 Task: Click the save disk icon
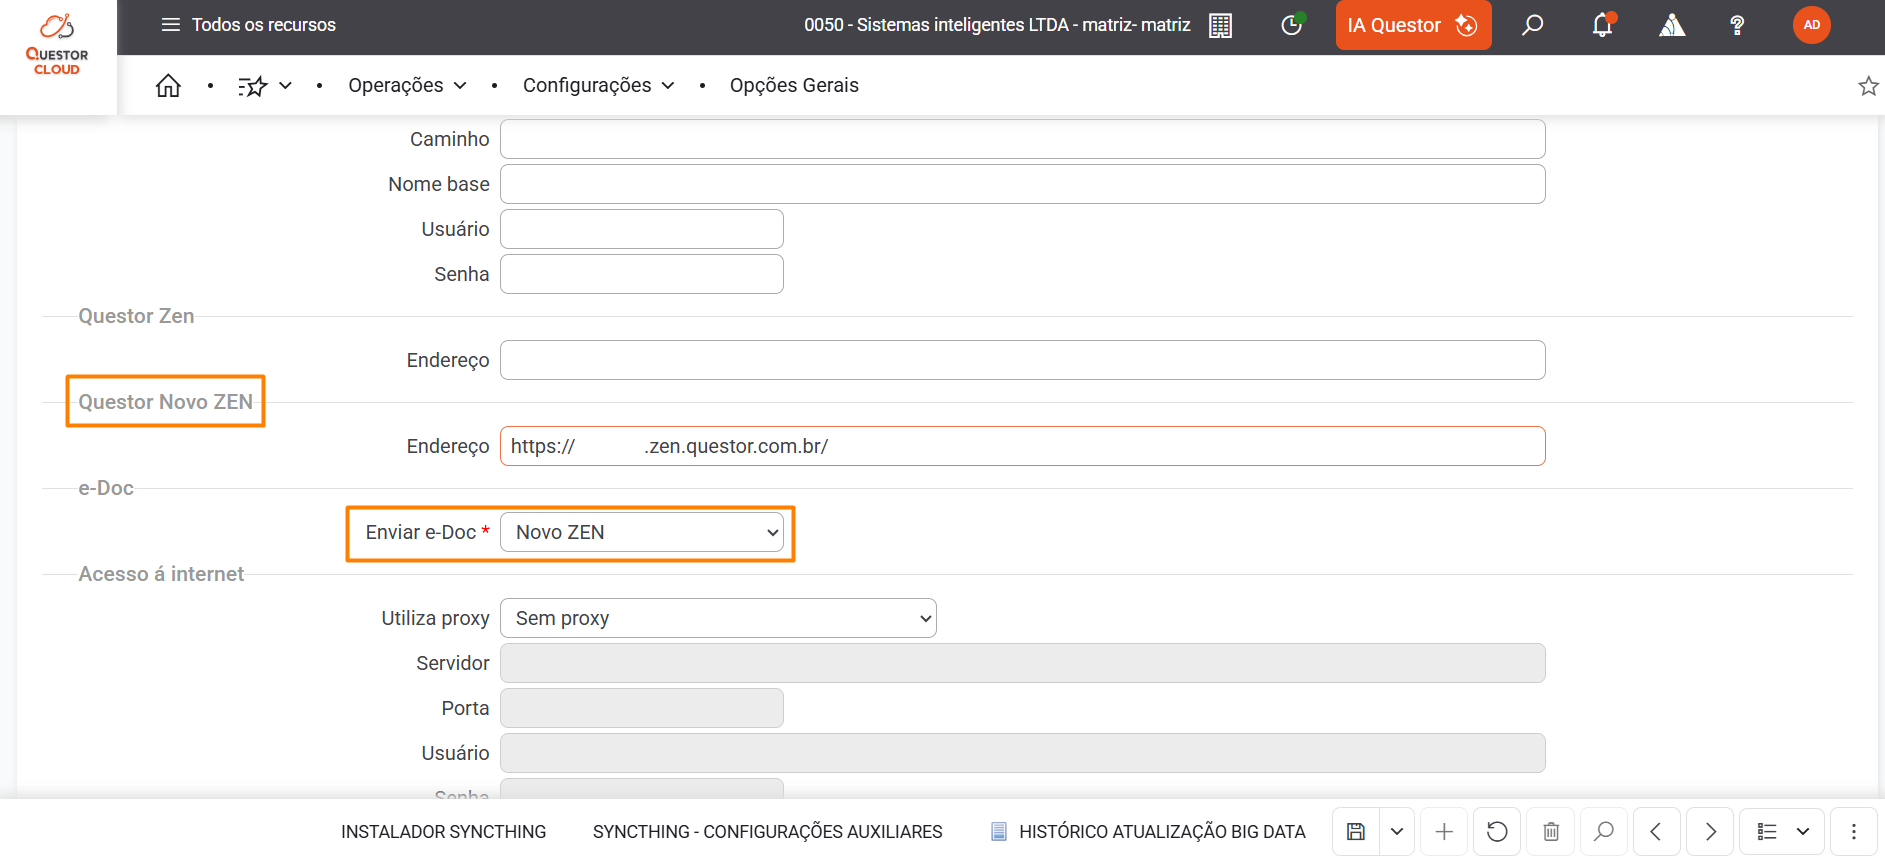coord(1356,832)
